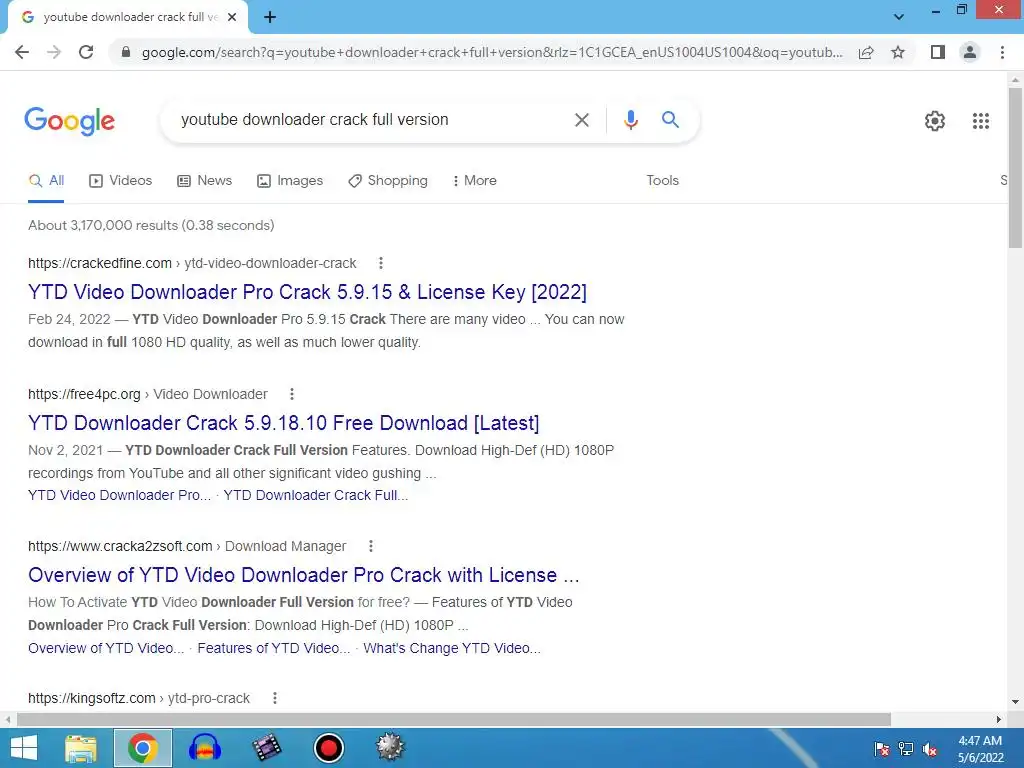
Task: Click sitelink What's Change YTD Video...
Action: (x=452, y=648)
